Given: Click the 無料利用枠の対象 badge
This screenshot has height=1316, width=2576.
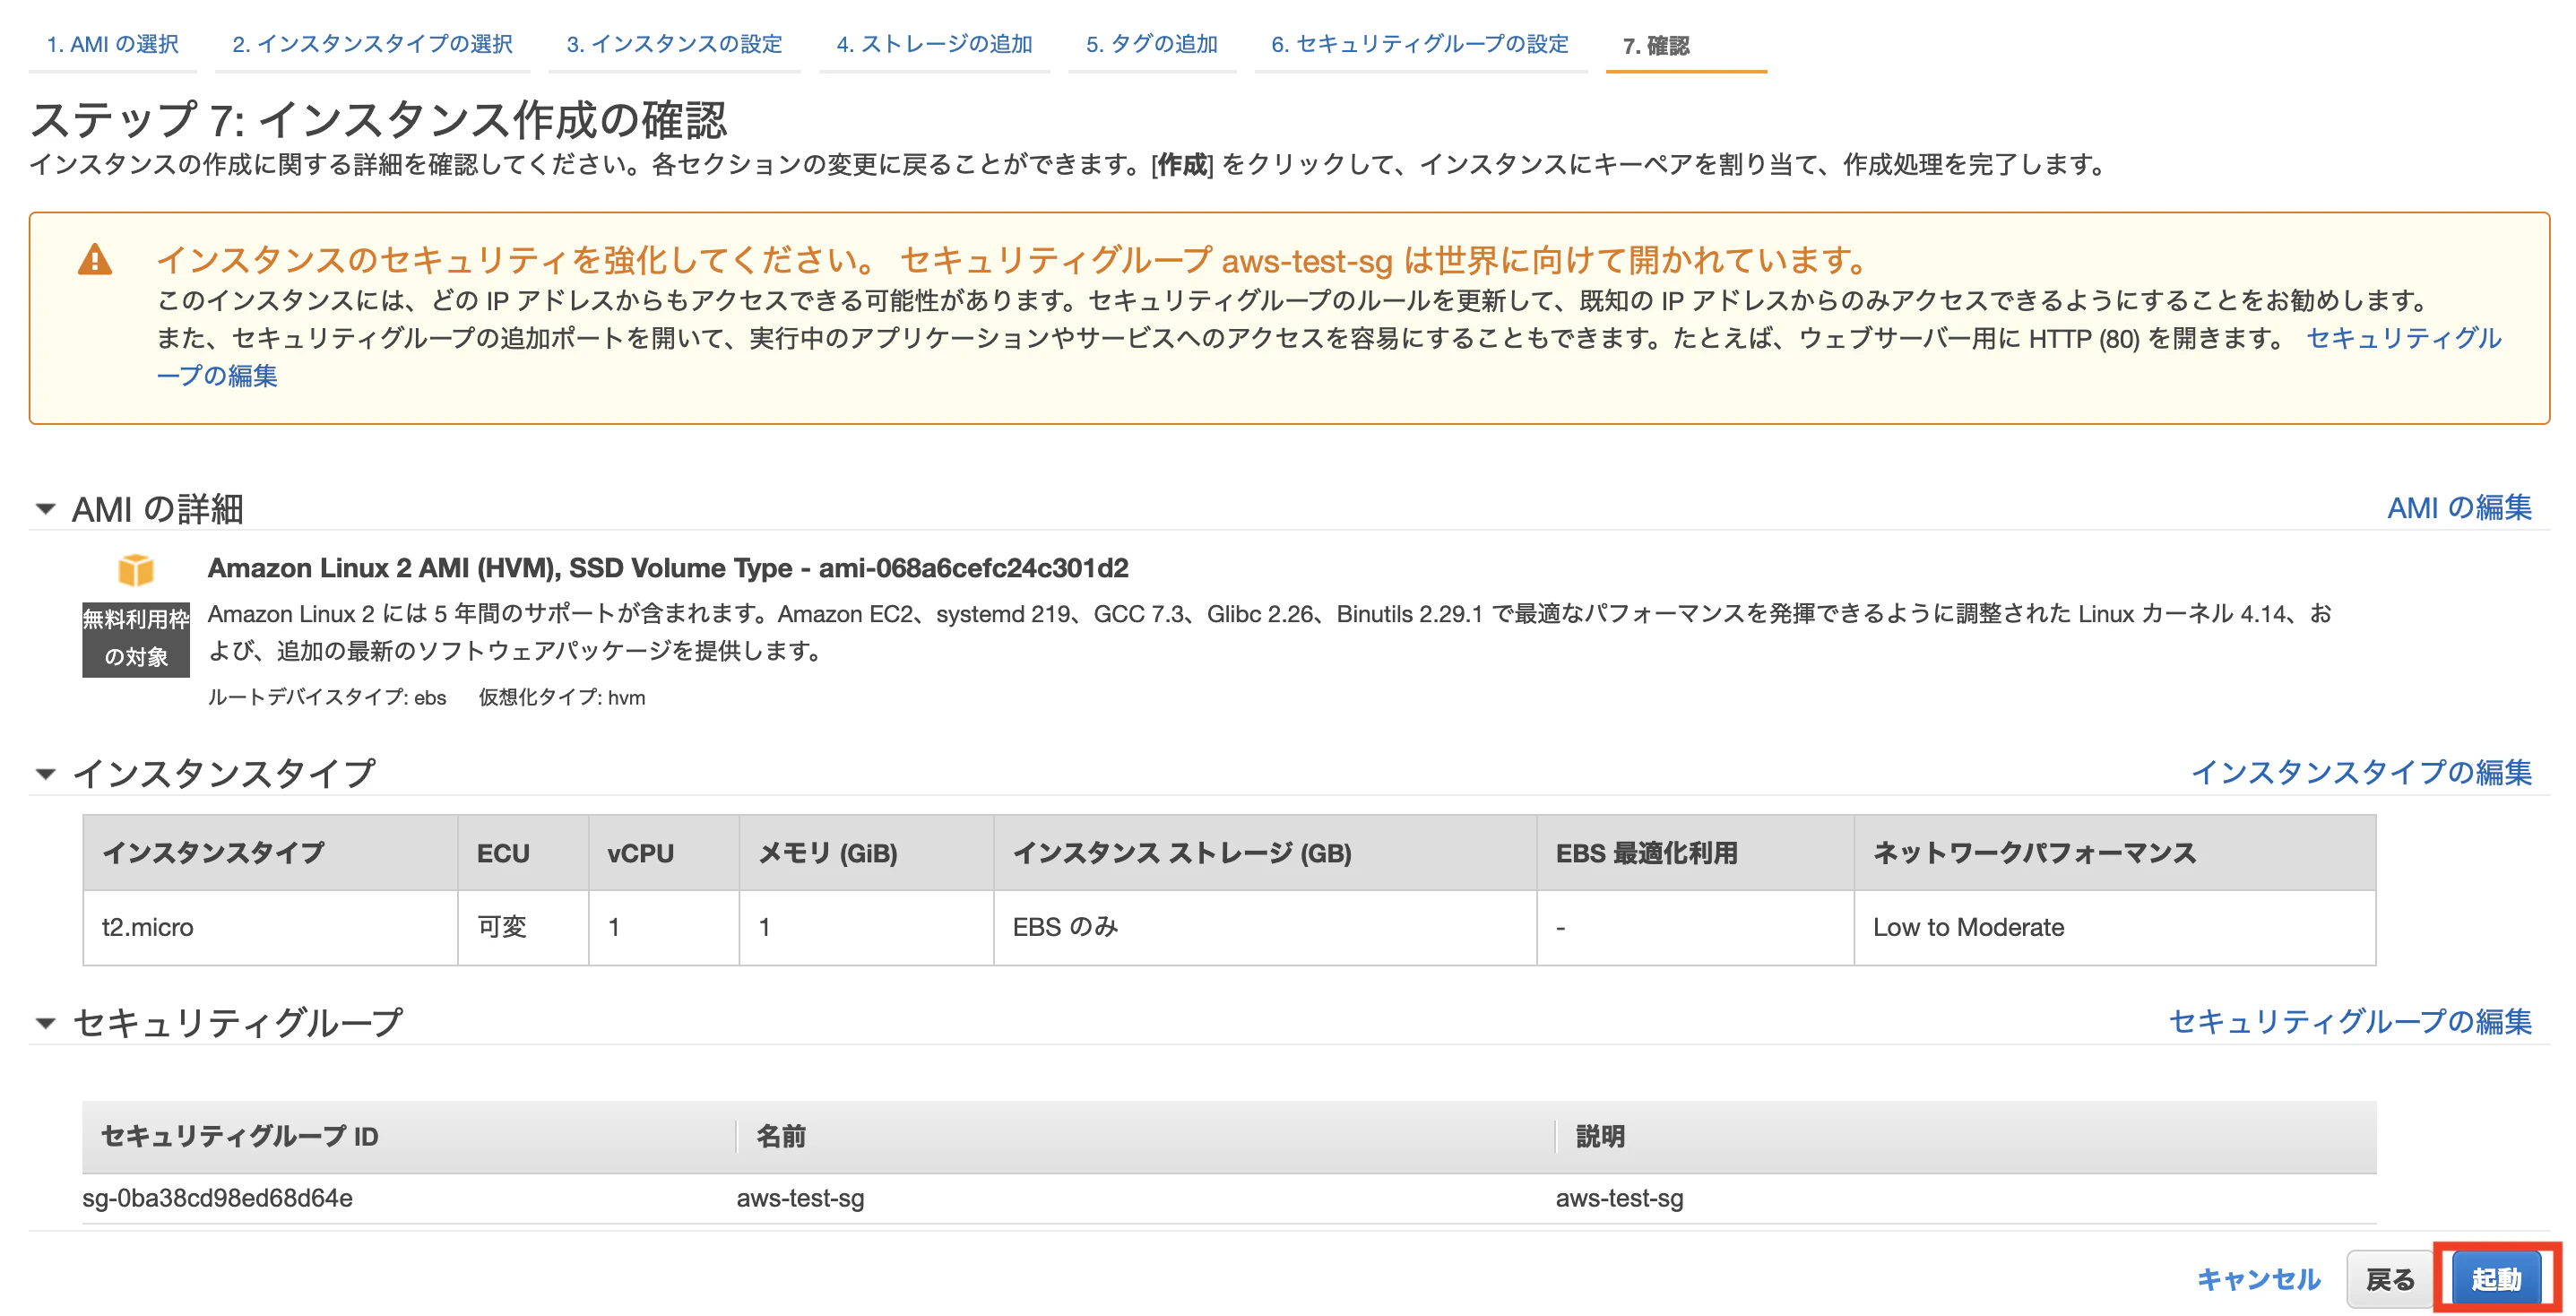Looking at the screenshot, I should (136, 639).
